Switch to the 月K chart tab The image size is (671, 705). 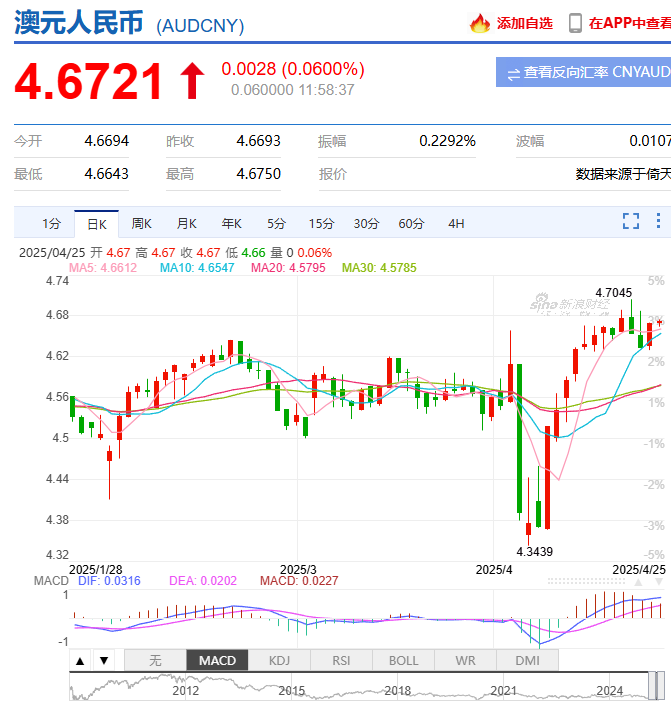click(x=187, y=223)
